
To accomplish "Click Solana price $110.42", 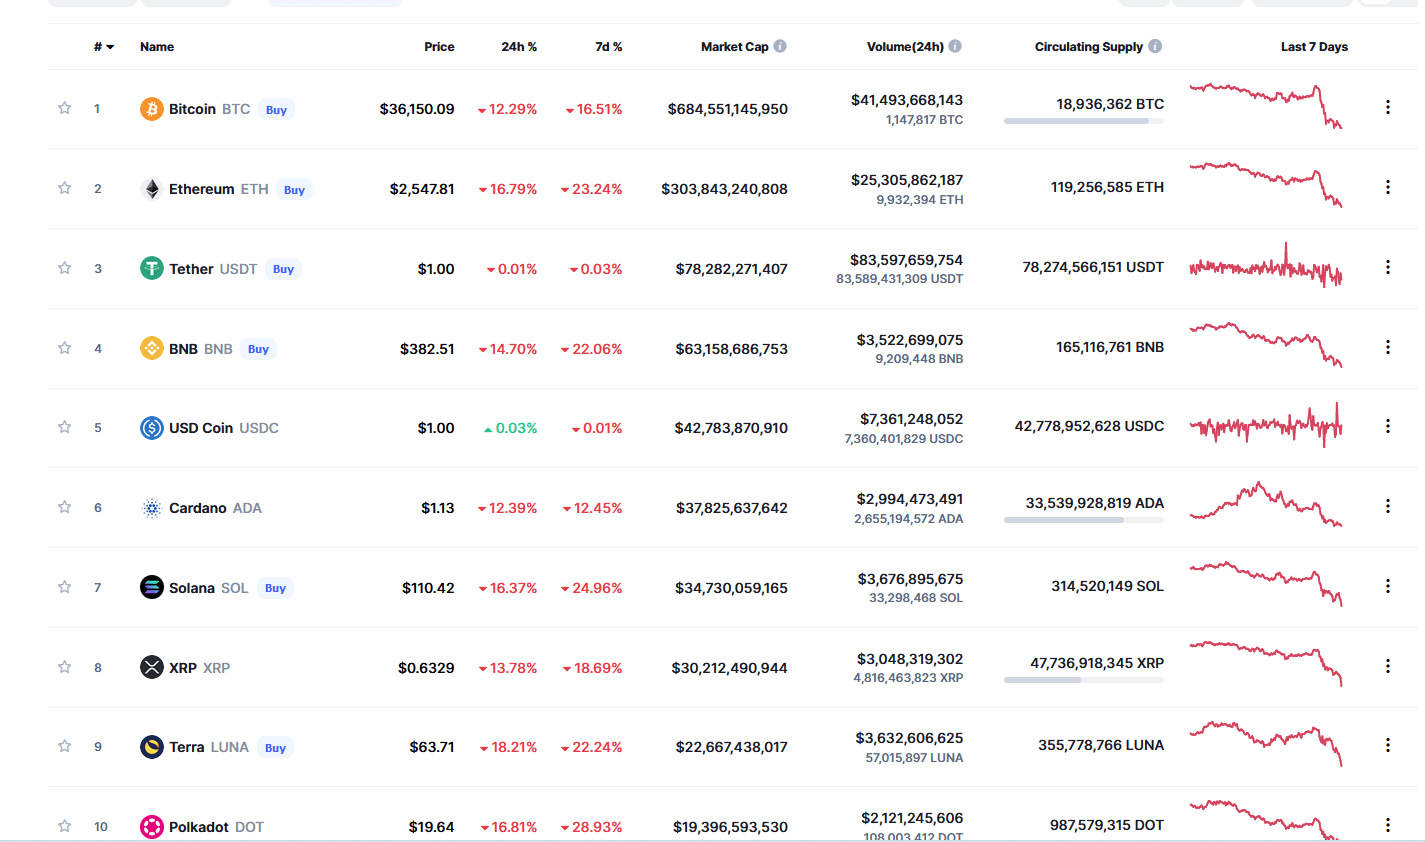I will [428, 588].
